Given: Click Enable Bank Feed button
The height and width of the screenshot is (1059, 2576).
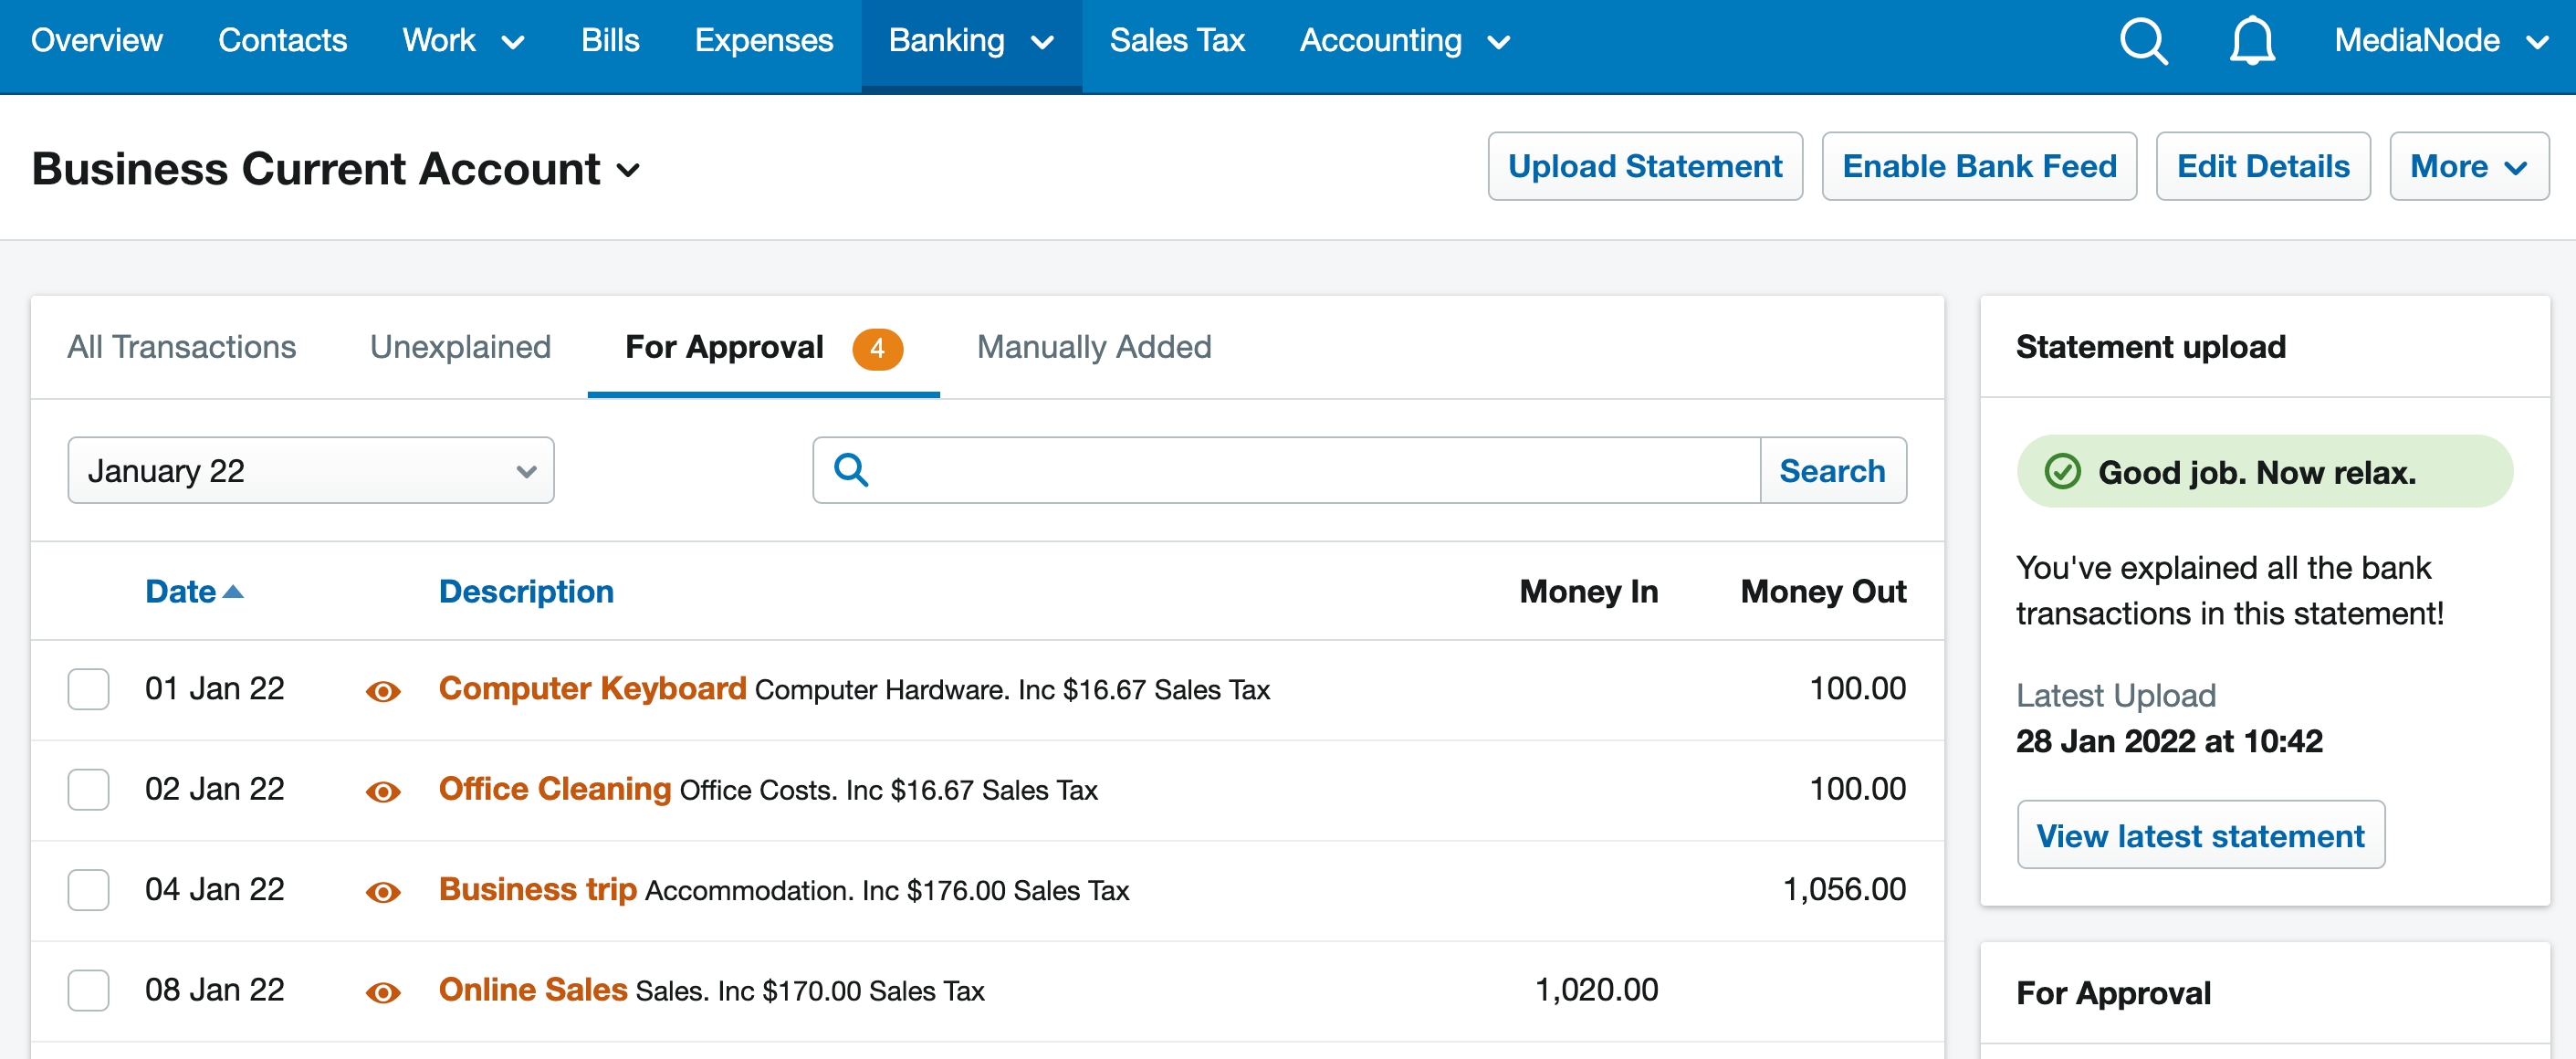Looking at the screenshot, I should click(1979, 166).
